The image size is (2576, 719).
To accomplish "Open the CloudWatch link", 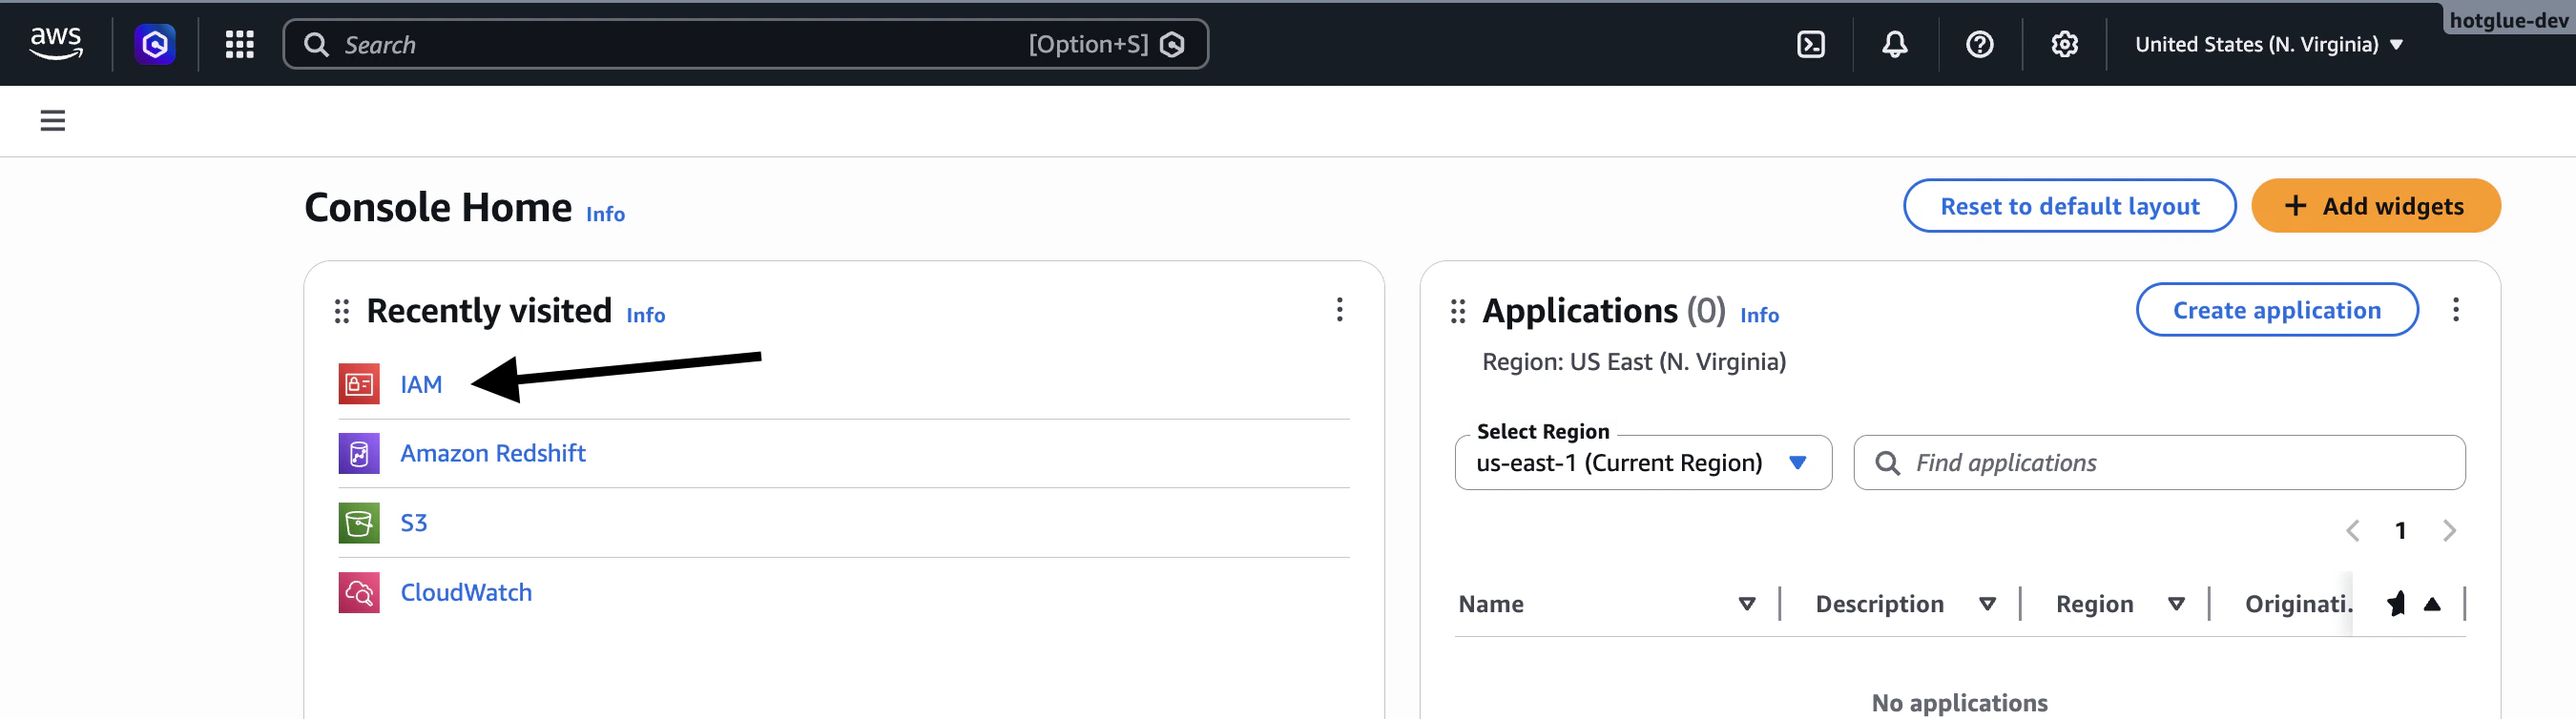I will (x=466, y=592).
